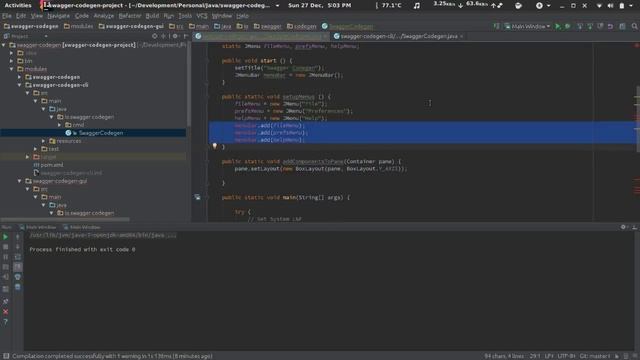Toggle tool window bars in bottom-left corner
Screen dimensions: 640x360
[x=6, y=356]
